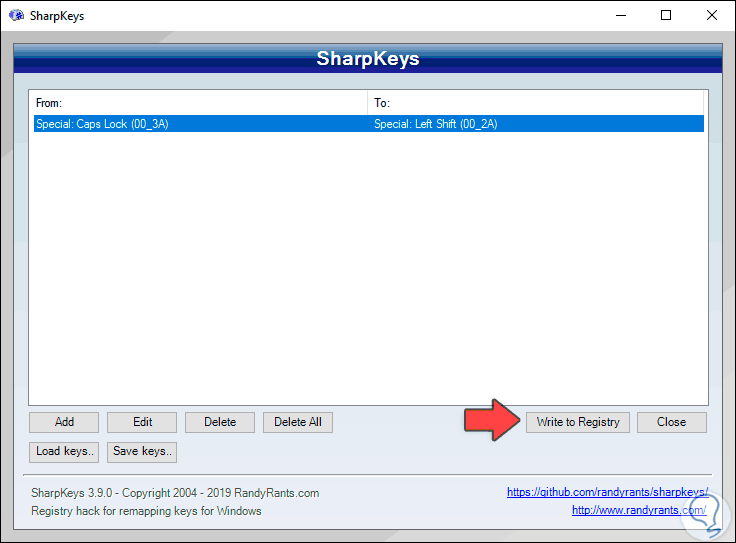Select the Caps Lock (00_3A) mapping row

click(x=368, y=124)
